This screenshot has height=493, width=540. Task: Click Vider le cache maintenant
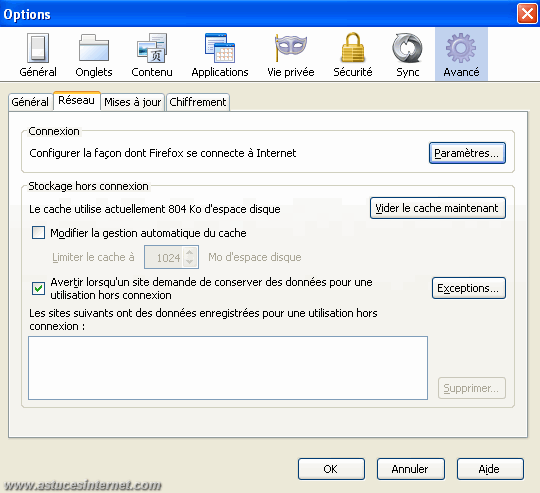click(x=437, y=208)
